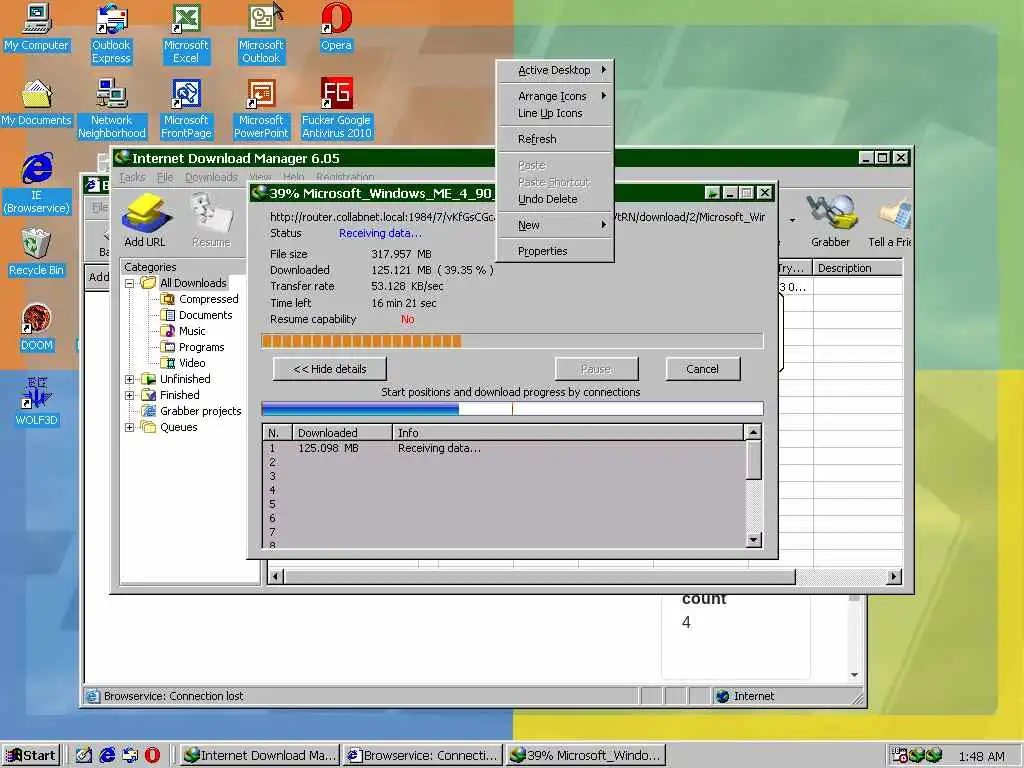
Task: Launch Outlook Express from desktop
Action: 111,33
